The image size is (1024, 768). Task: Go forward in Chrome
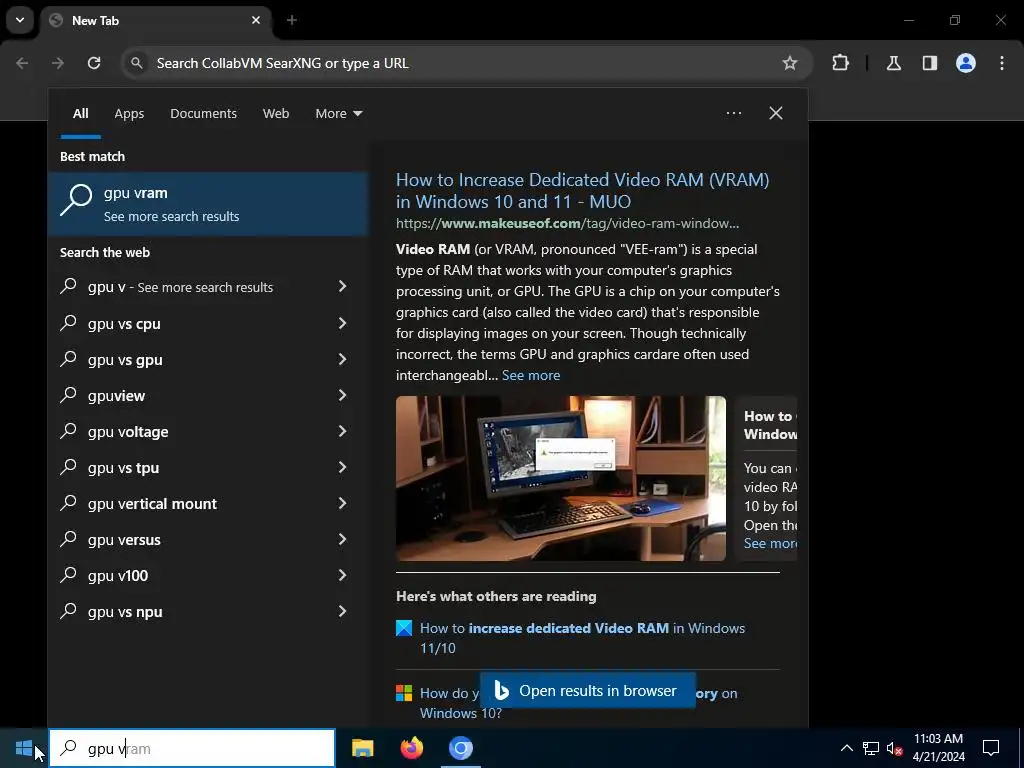[58, 63]
